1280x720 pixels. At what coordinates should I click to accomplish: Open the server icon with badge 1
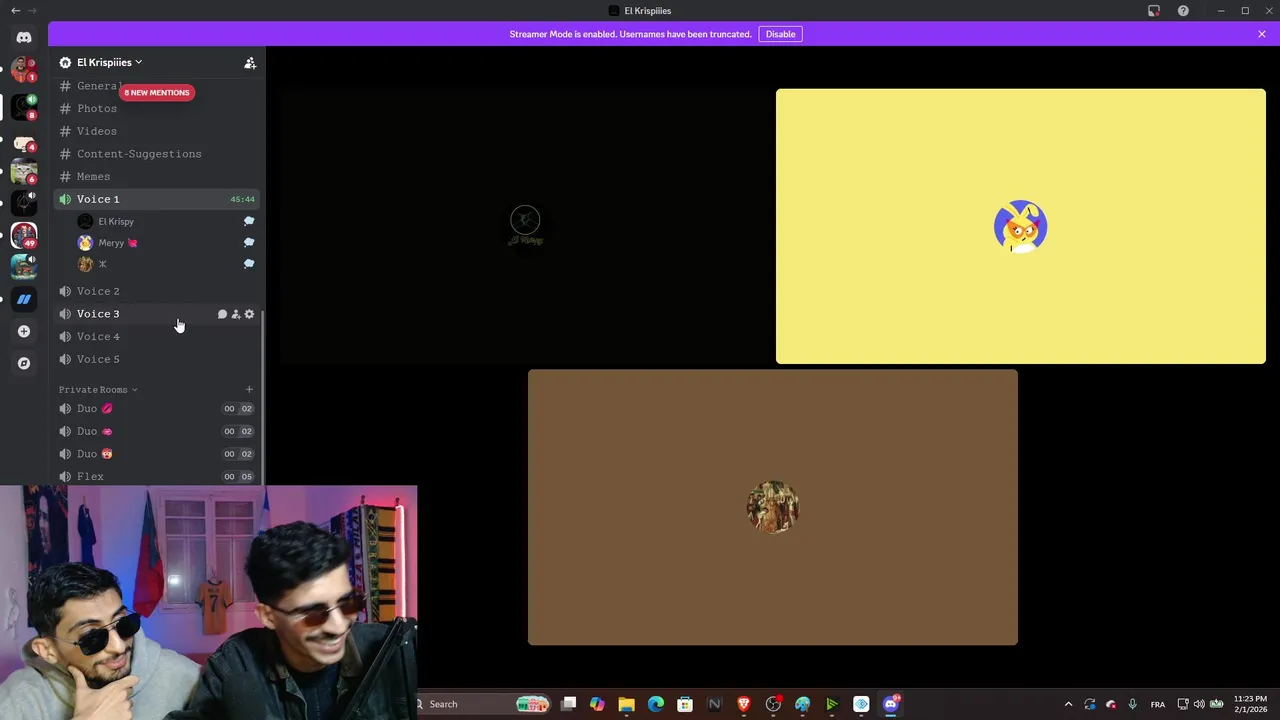(24, 69)
